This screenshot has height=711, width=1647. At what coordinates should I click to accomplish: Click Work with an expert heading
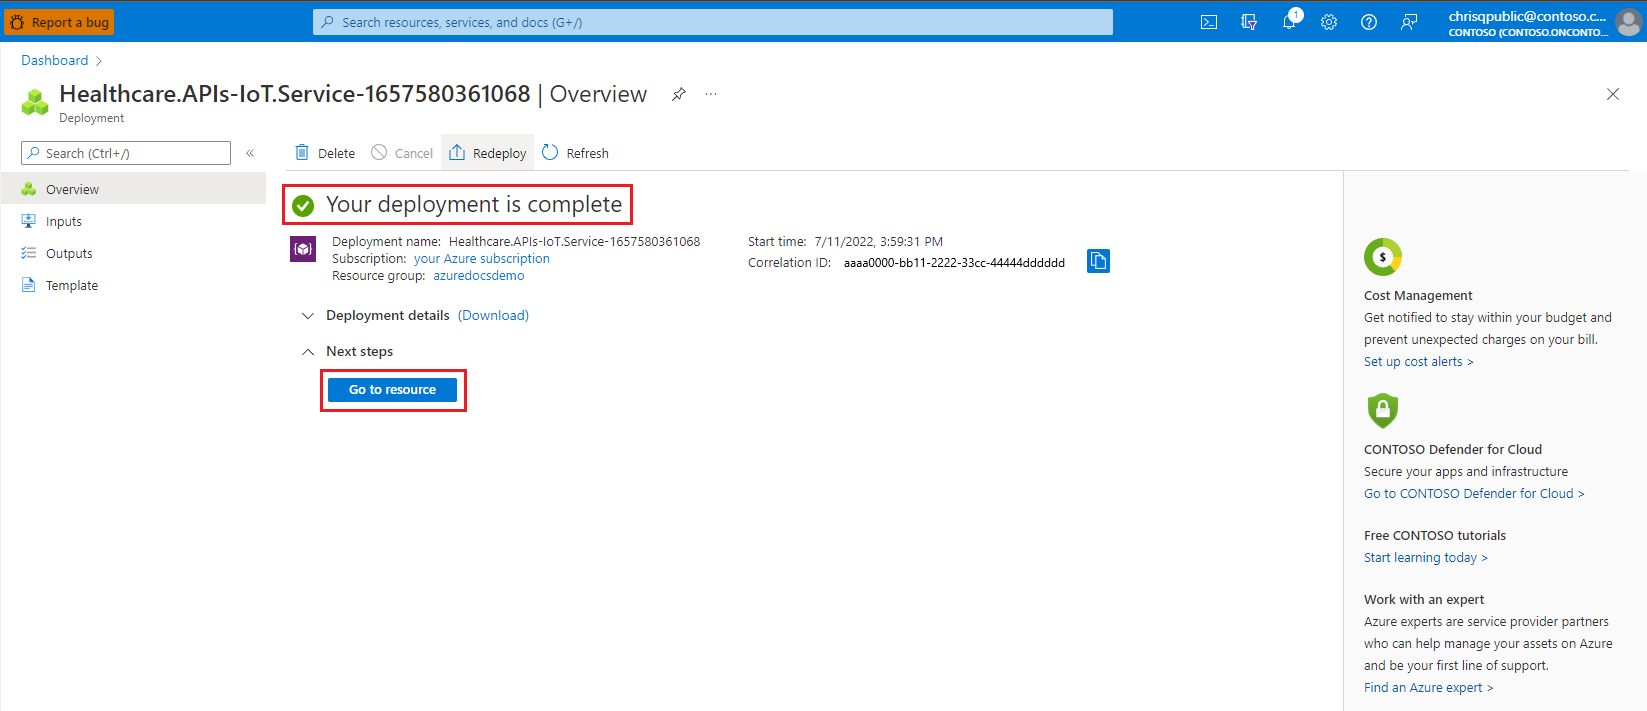(1424, 599)
